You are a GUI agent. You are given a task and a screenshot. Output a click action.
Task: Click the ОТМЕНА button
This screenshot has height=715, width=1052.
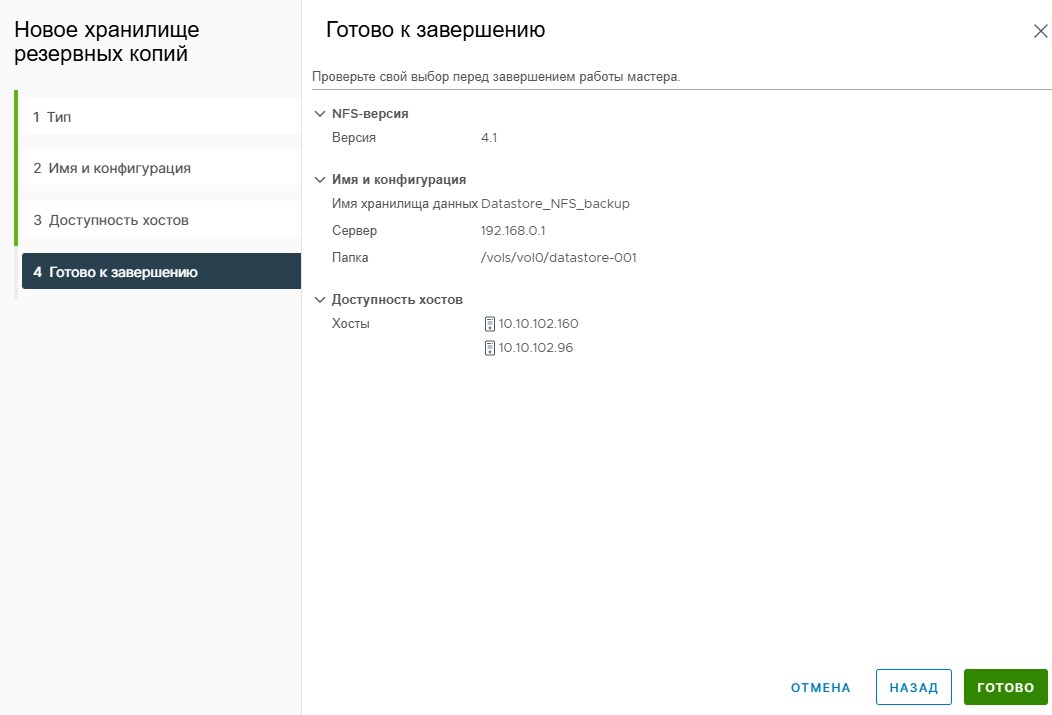[821, 688]
